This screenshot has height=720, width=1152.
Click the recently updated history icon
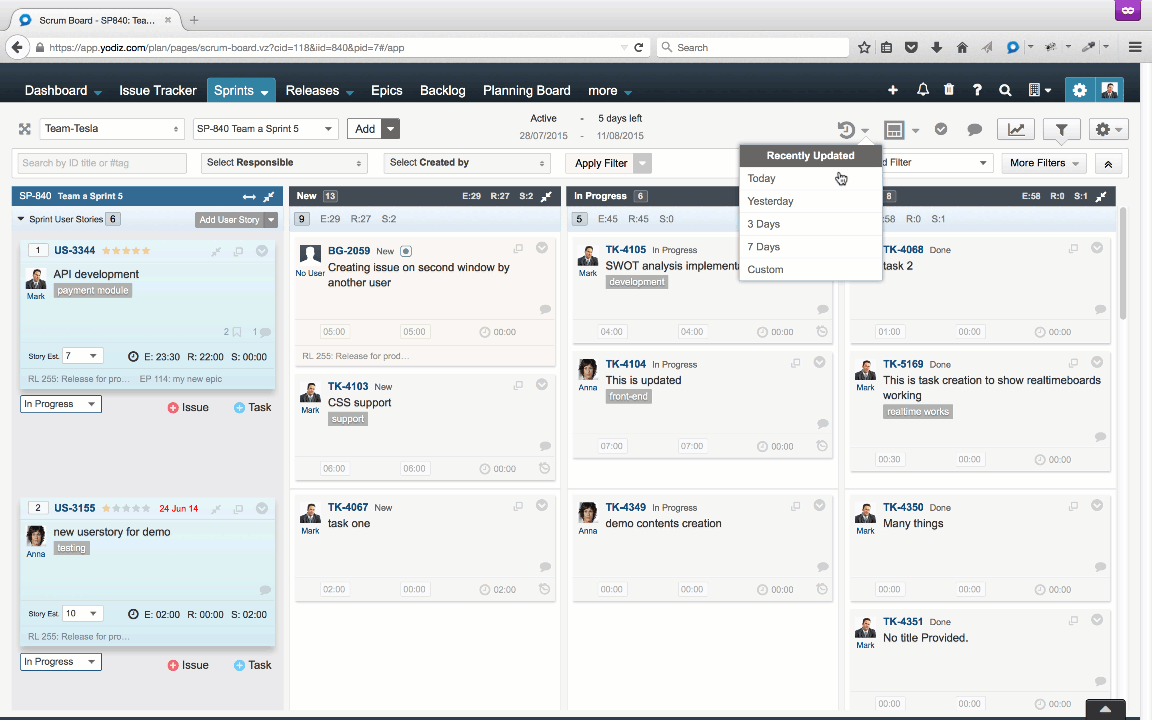point(846,129)
